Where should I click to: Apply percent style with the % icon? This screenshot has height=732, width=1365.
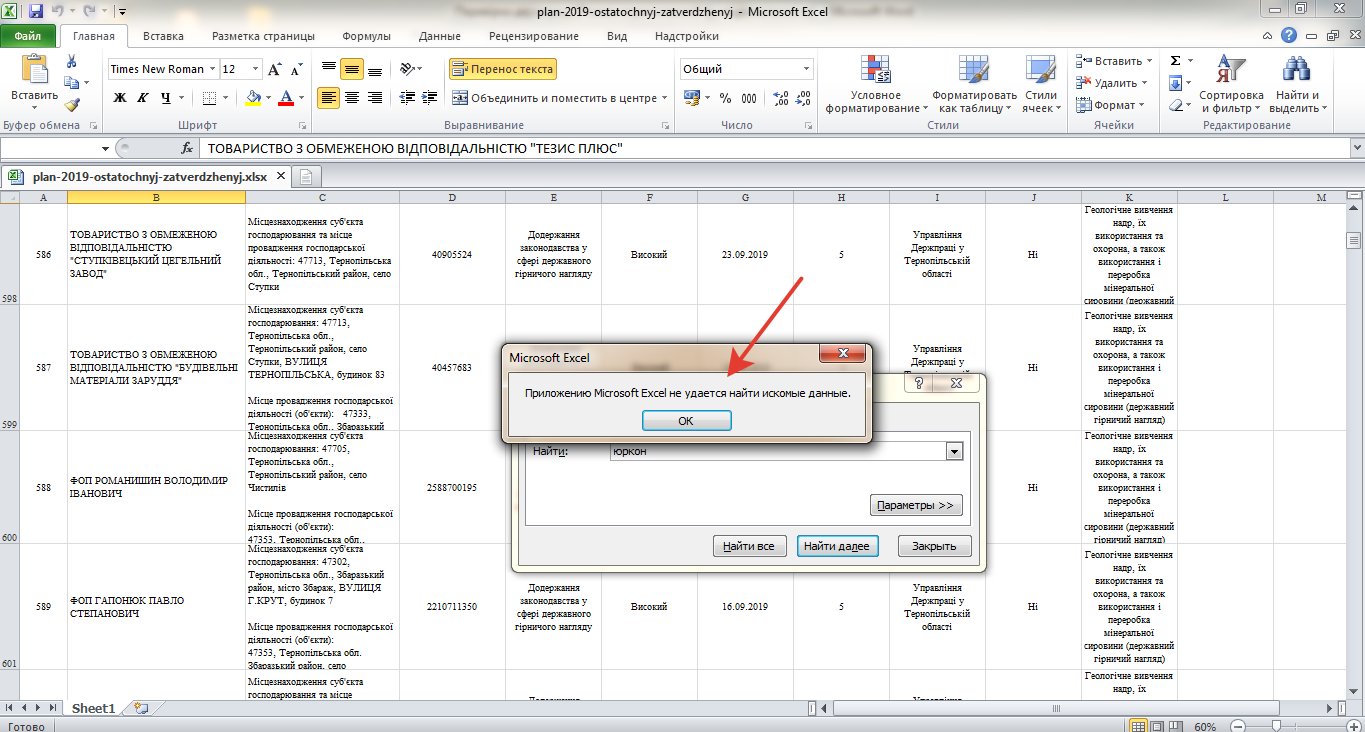725,98
